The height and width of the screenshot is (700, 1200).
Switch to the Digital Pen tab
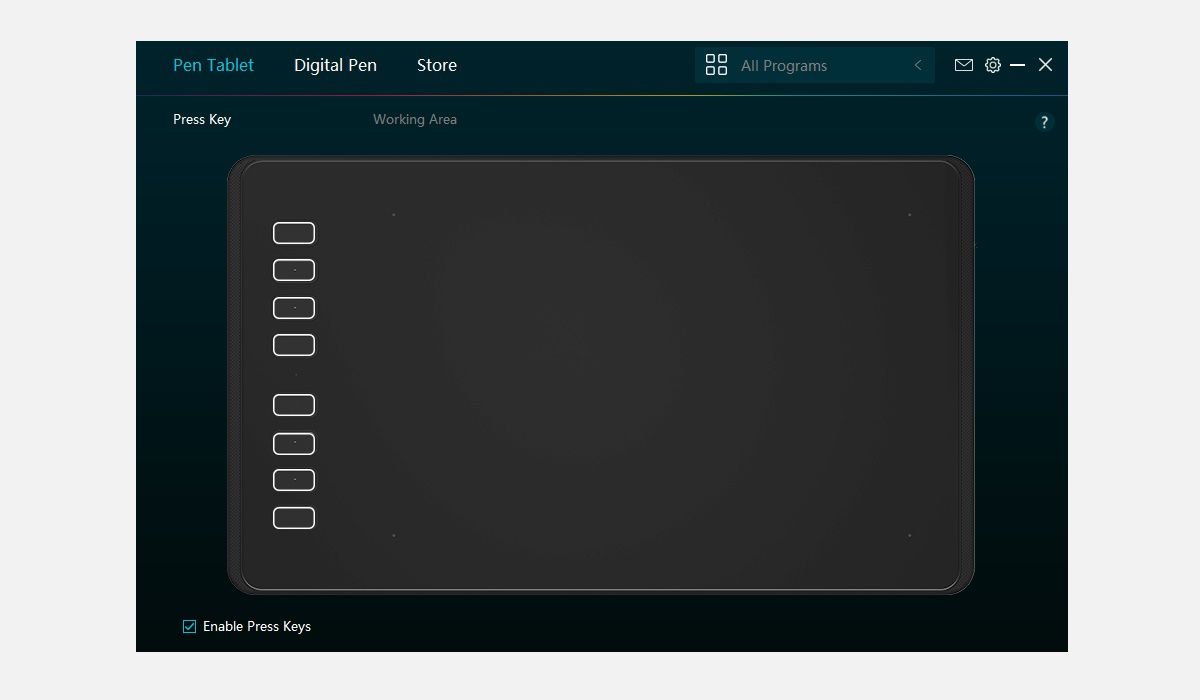coord(335,65)
